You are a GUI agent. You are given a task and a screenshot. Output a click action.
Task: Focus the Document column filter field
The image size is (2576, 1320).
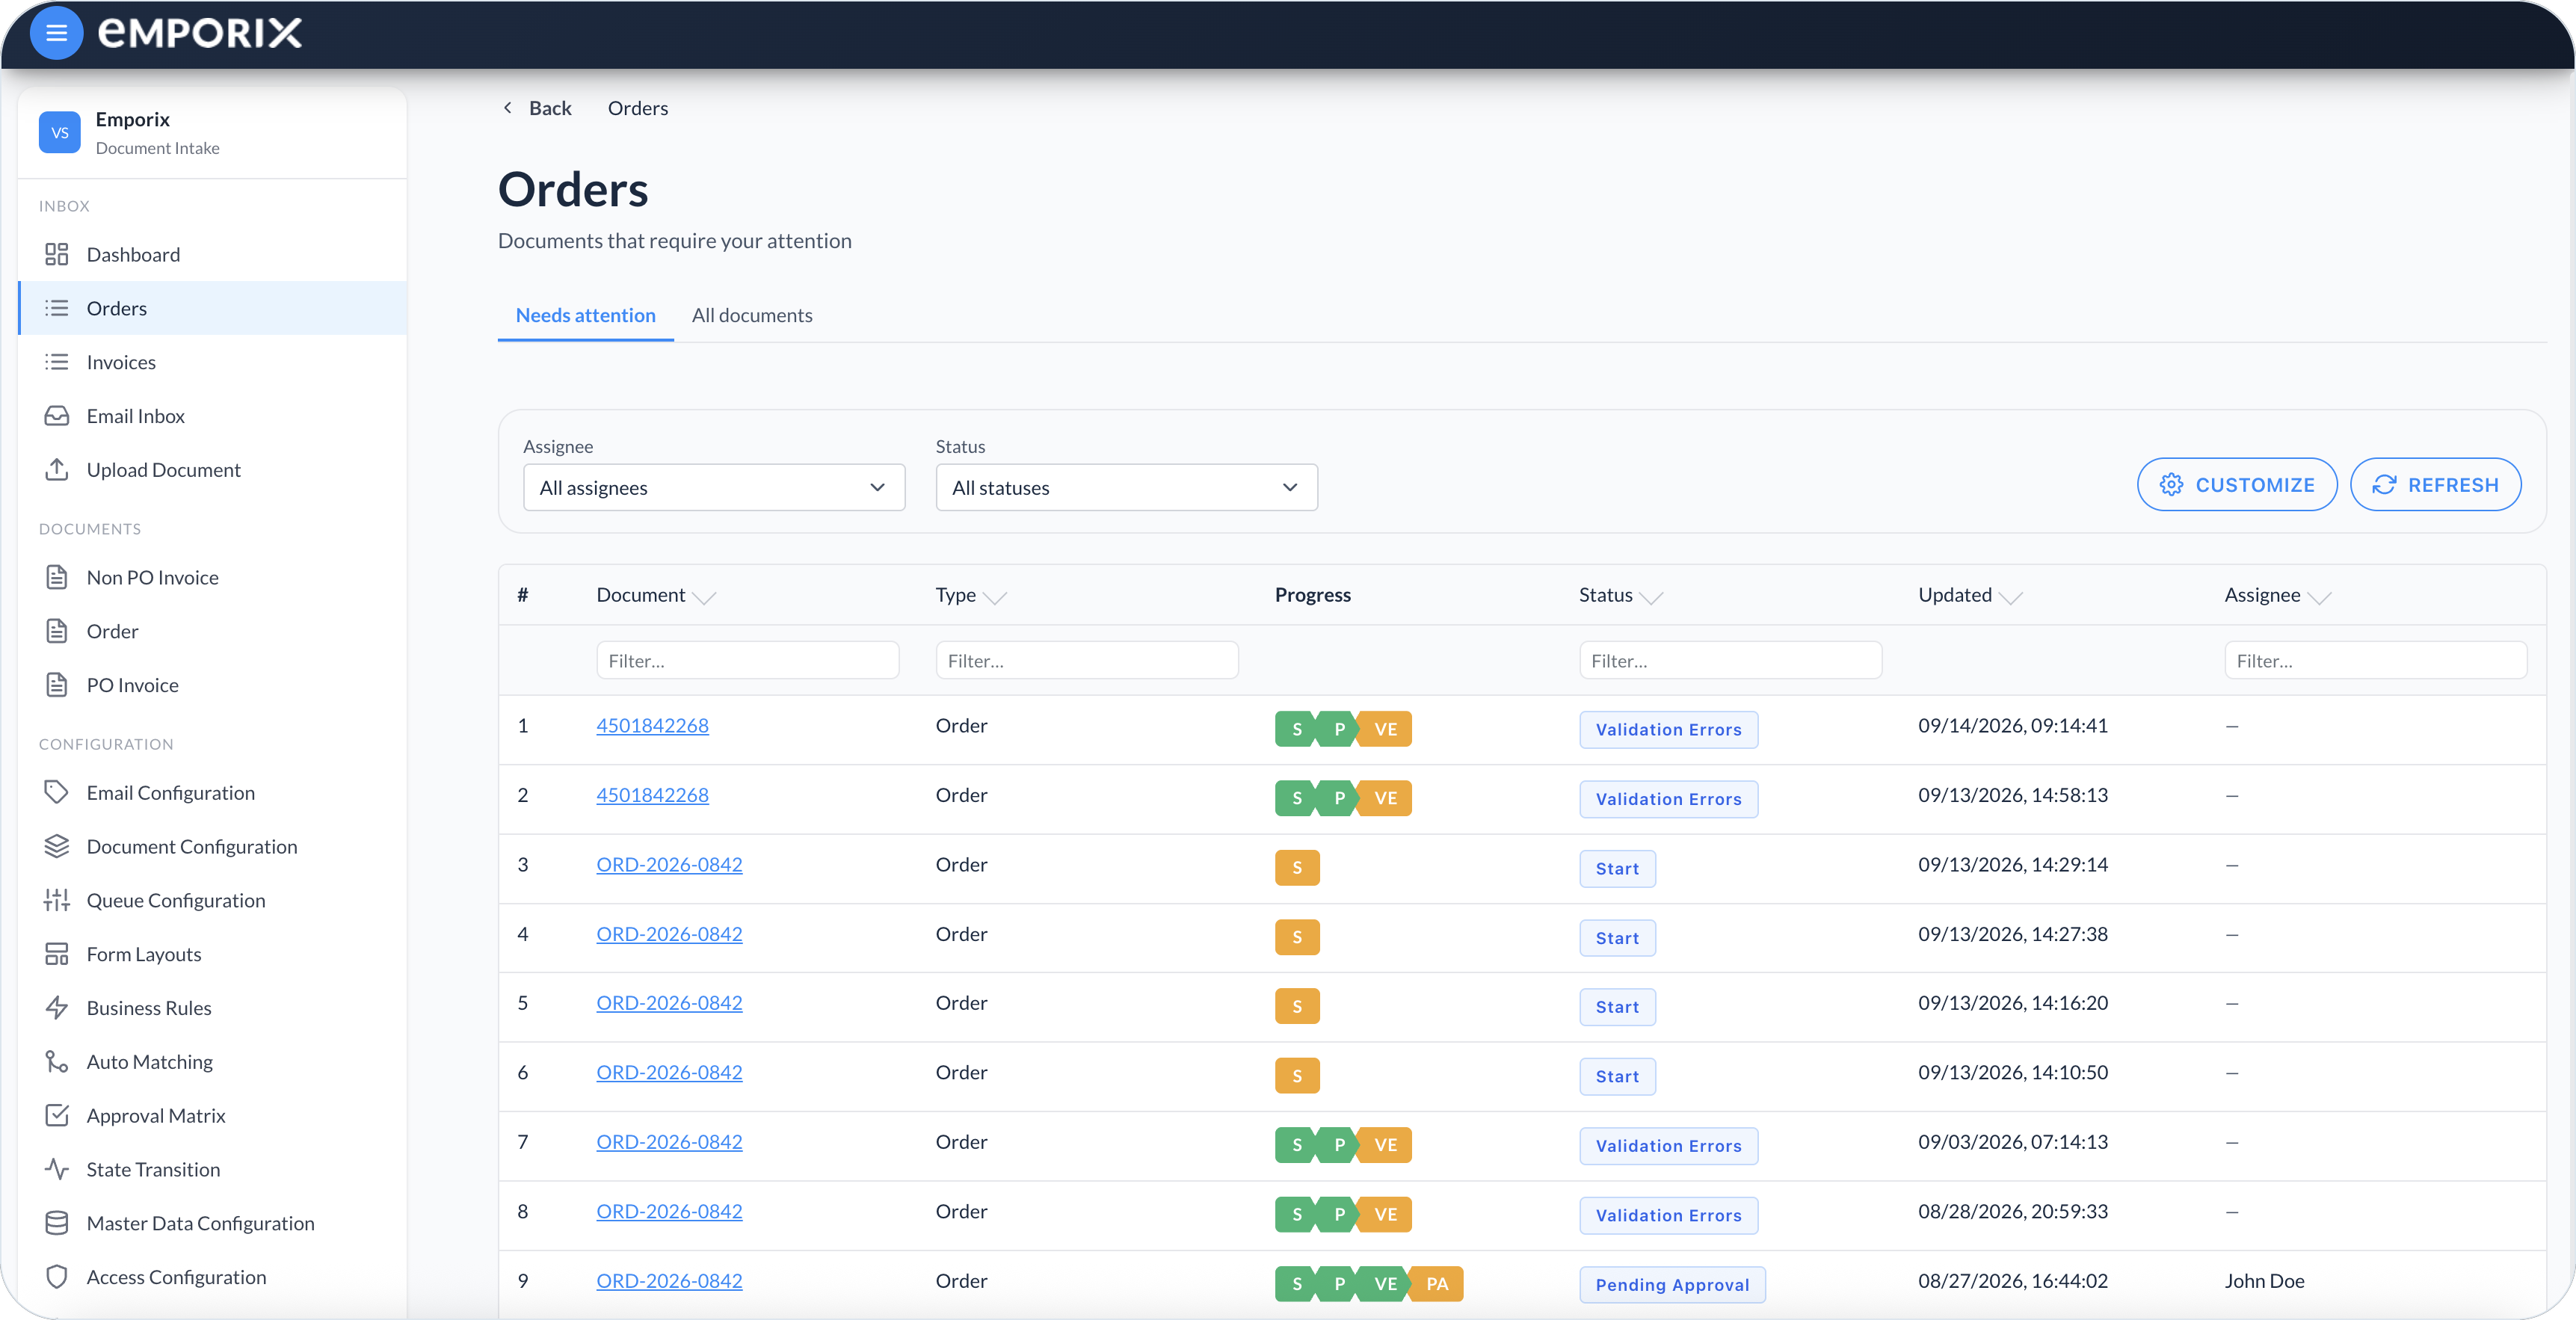[x=747, y=660]
